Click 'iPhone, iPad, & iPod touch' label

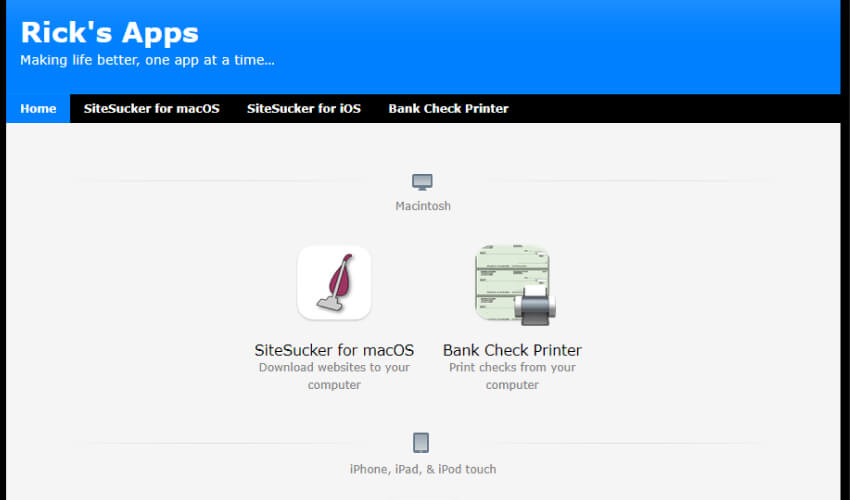point(423,469)
